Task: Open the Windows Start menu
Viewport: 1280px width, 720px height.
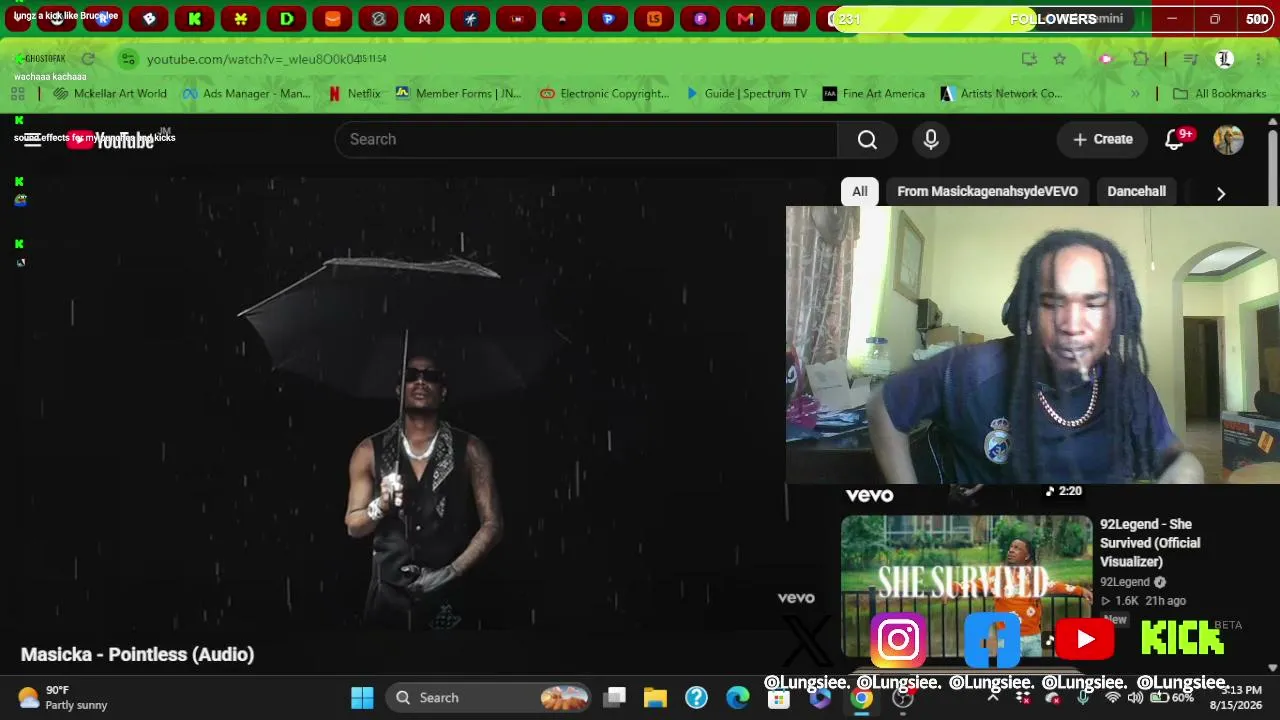Action: point(362,698)
